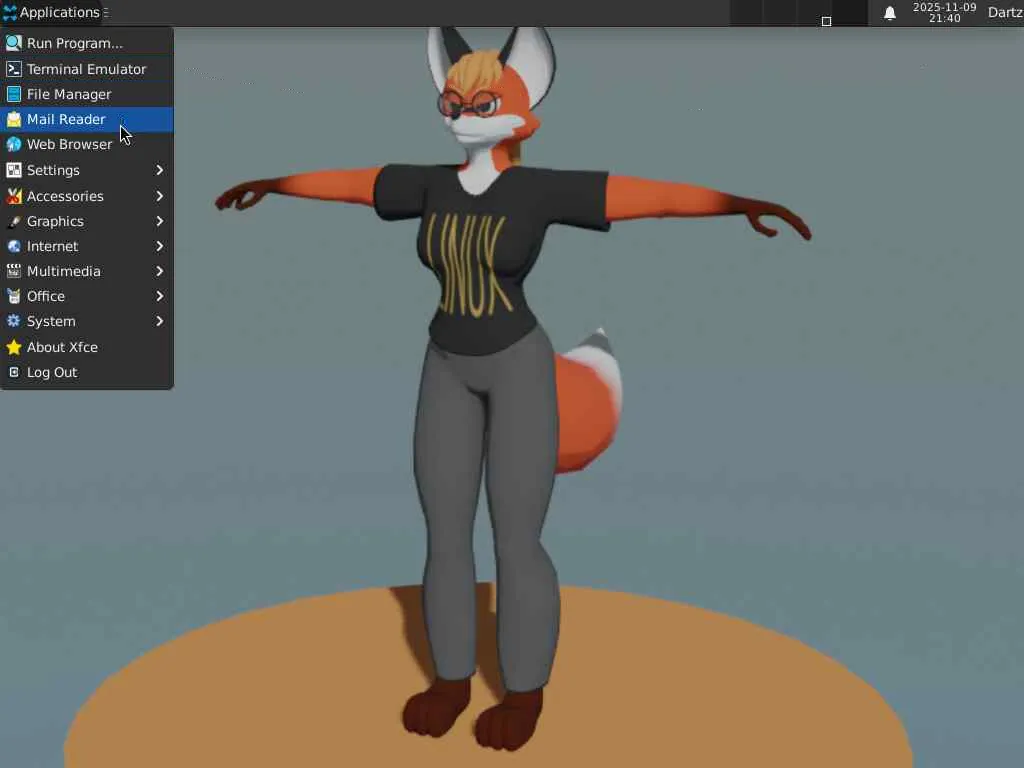Choose Run Program... from the menu
This screenshot has height=768, width=1024.
click(x=87, y=43)
